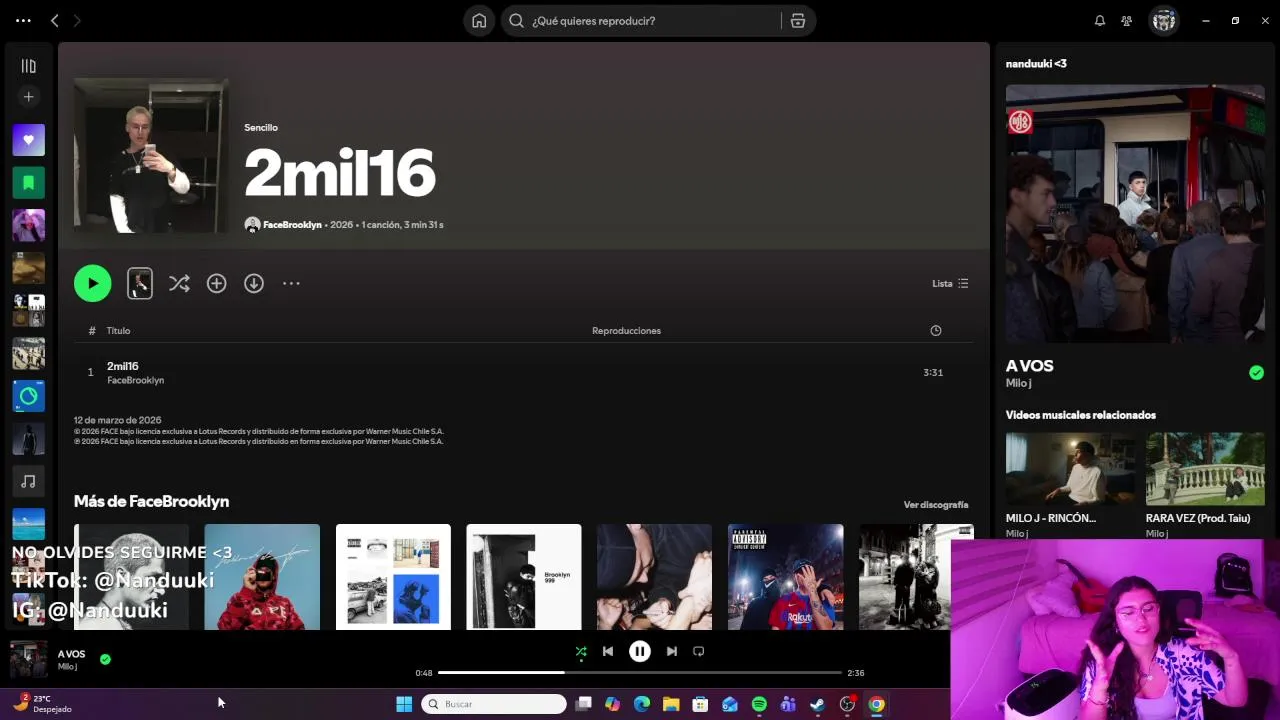This screenshot has height=720, width=1280.
Task: Open the Spotify three-dots app menu
Action: pos(23,20)
